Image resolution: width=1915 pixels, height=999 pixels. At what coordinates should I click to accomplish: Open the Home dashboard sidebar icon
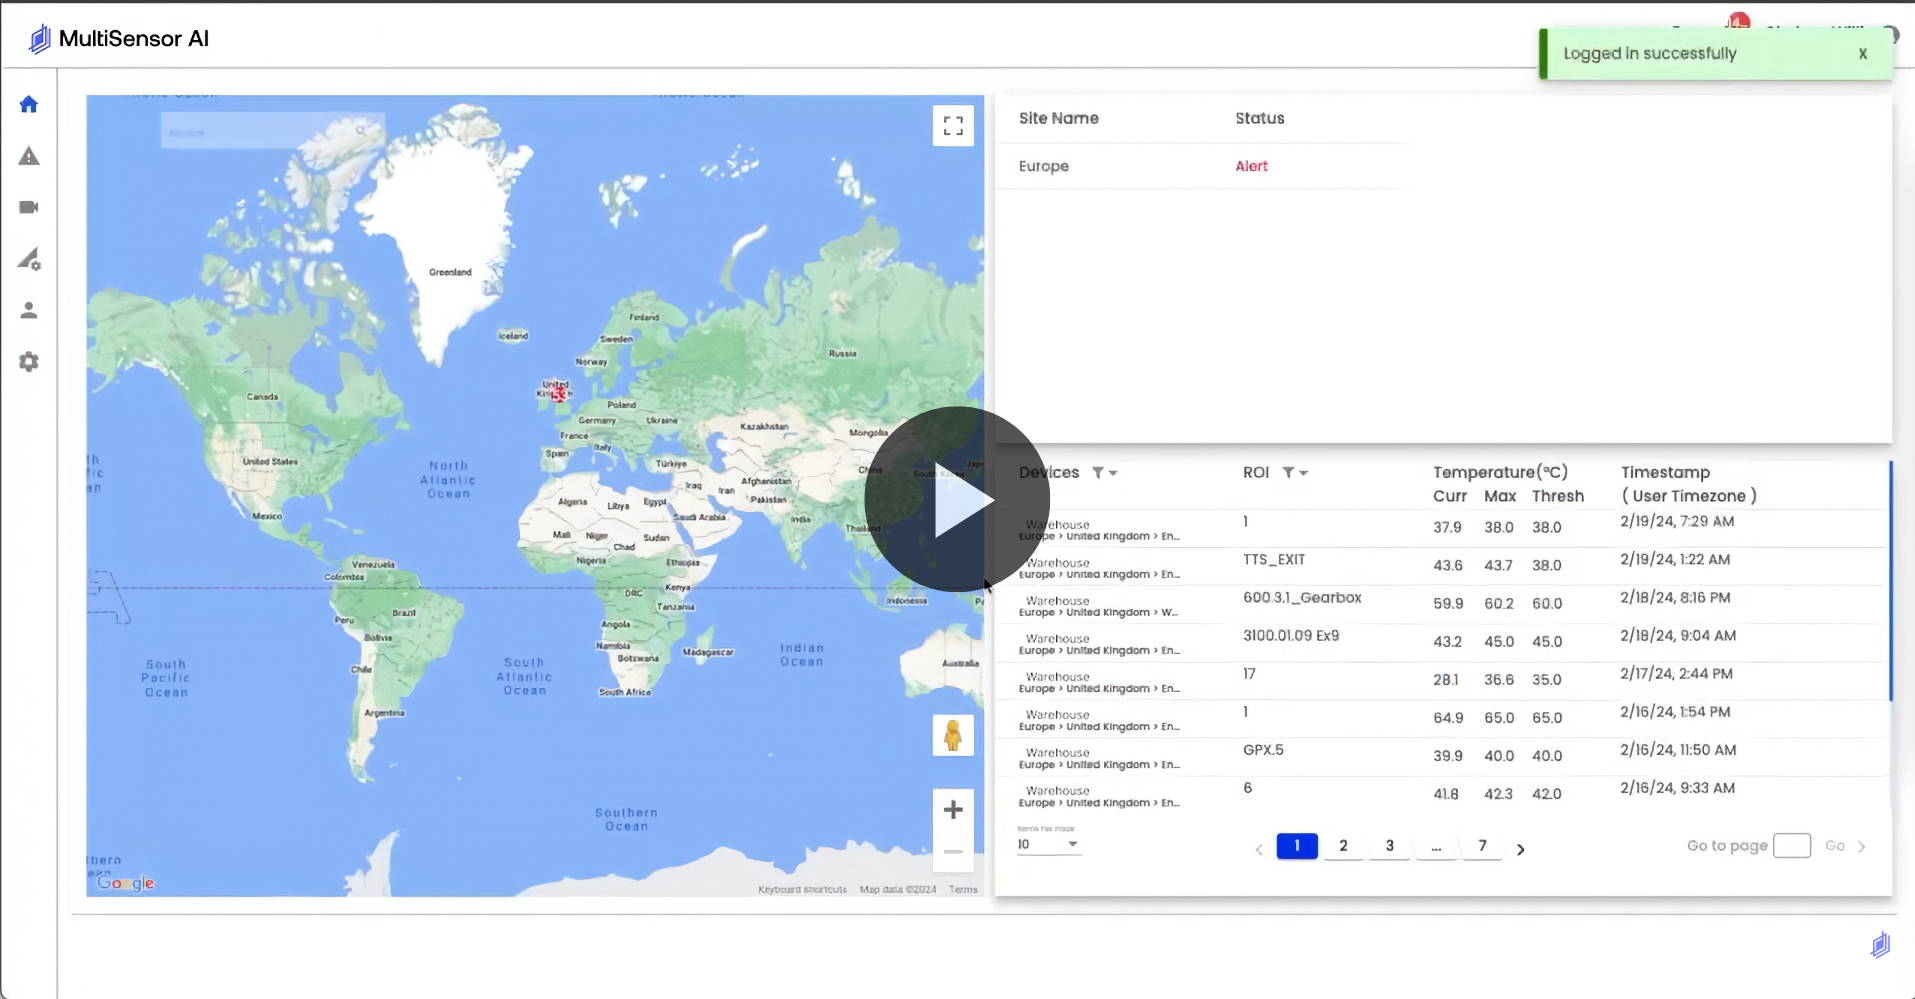(29, 104)
